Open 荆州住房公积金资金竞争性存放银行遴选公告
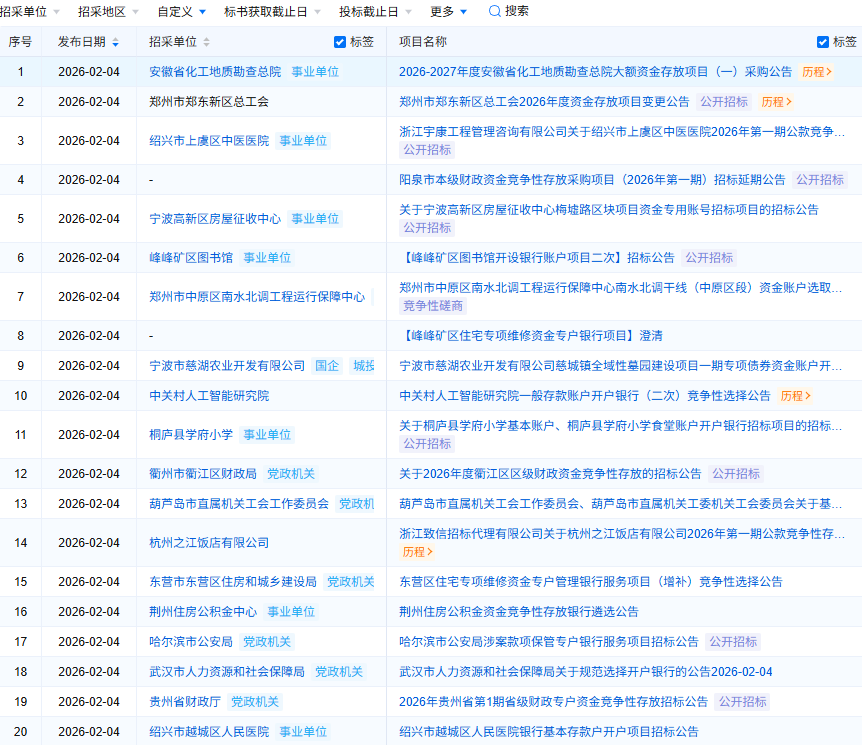This screenshot has width=862, height=745. 518,612
